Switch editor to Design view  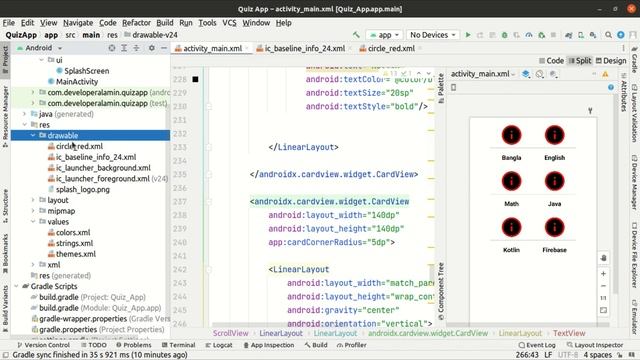(611, 61)
